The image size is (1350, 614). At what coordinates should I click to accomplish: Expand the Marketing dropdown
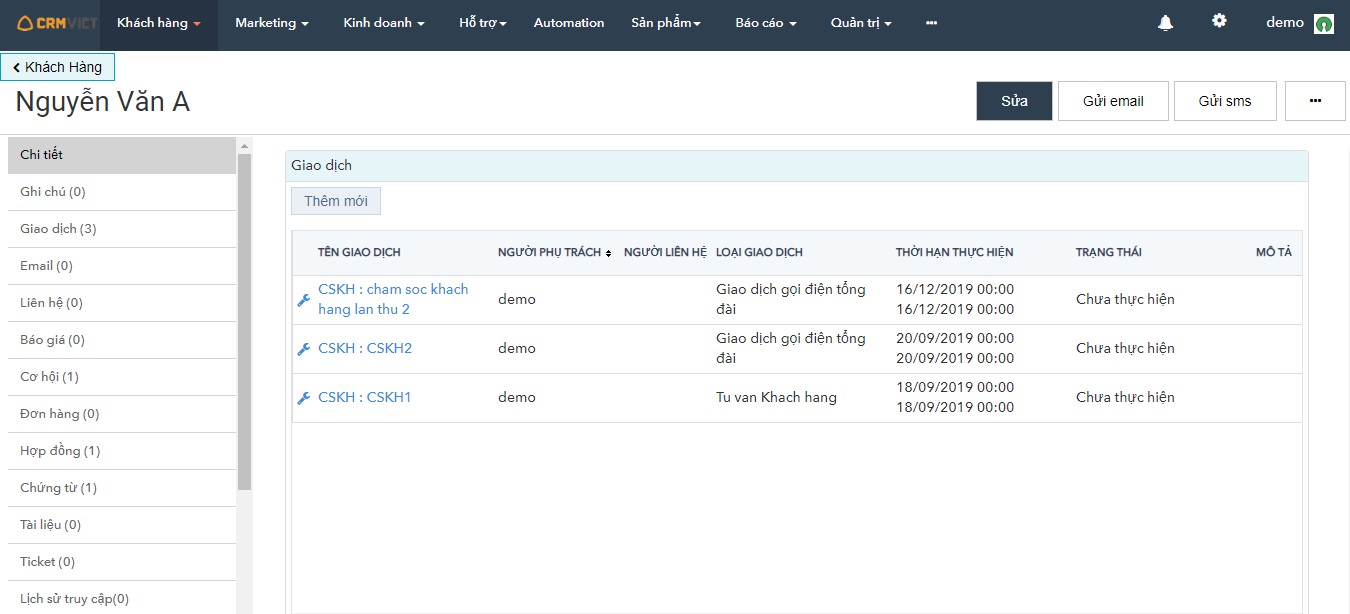(272, 22)
